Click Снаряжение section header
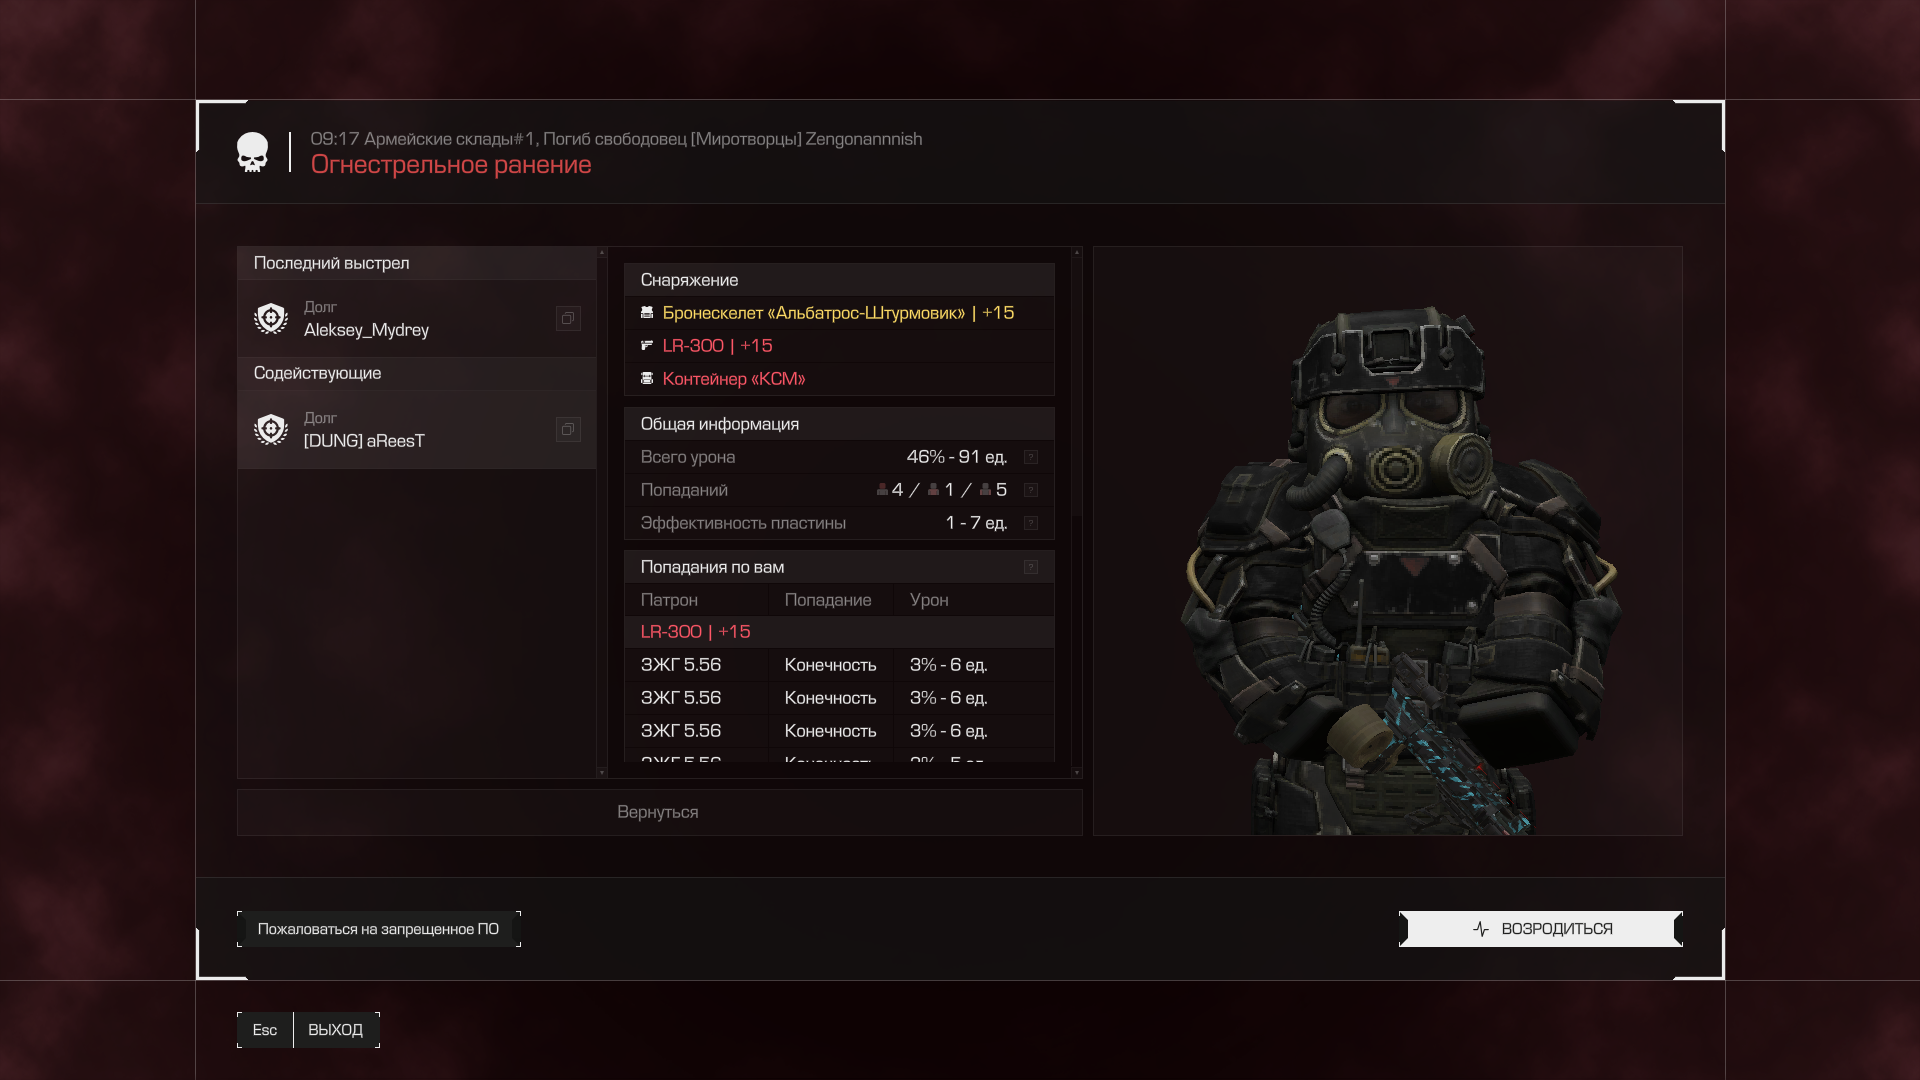Screen dimensions: 1920x1080 (x=839, y=280)
